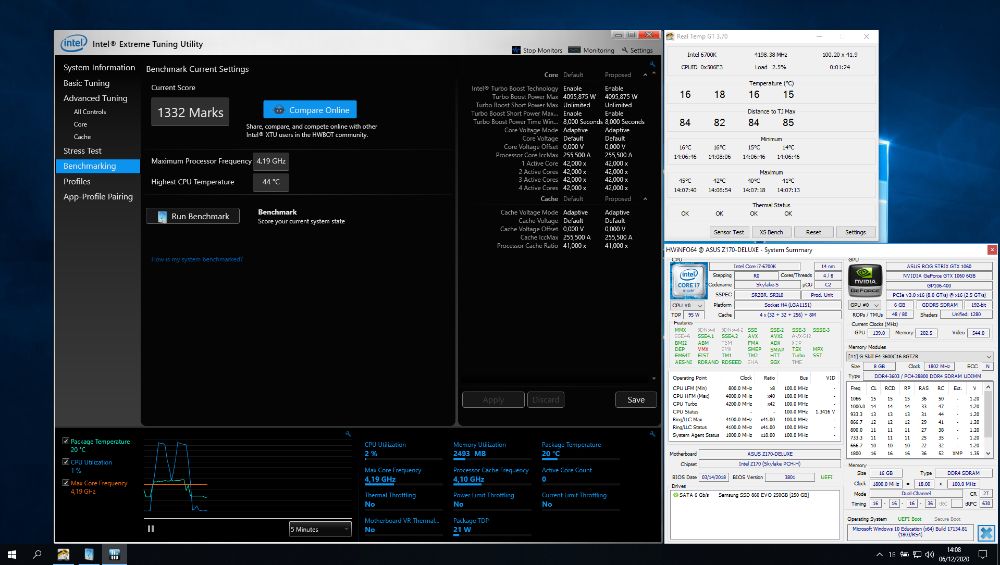Viewport: 1000px width, 565px height.
Task: Click the wrench icon above Core settings
Action: tap(652, 64)
